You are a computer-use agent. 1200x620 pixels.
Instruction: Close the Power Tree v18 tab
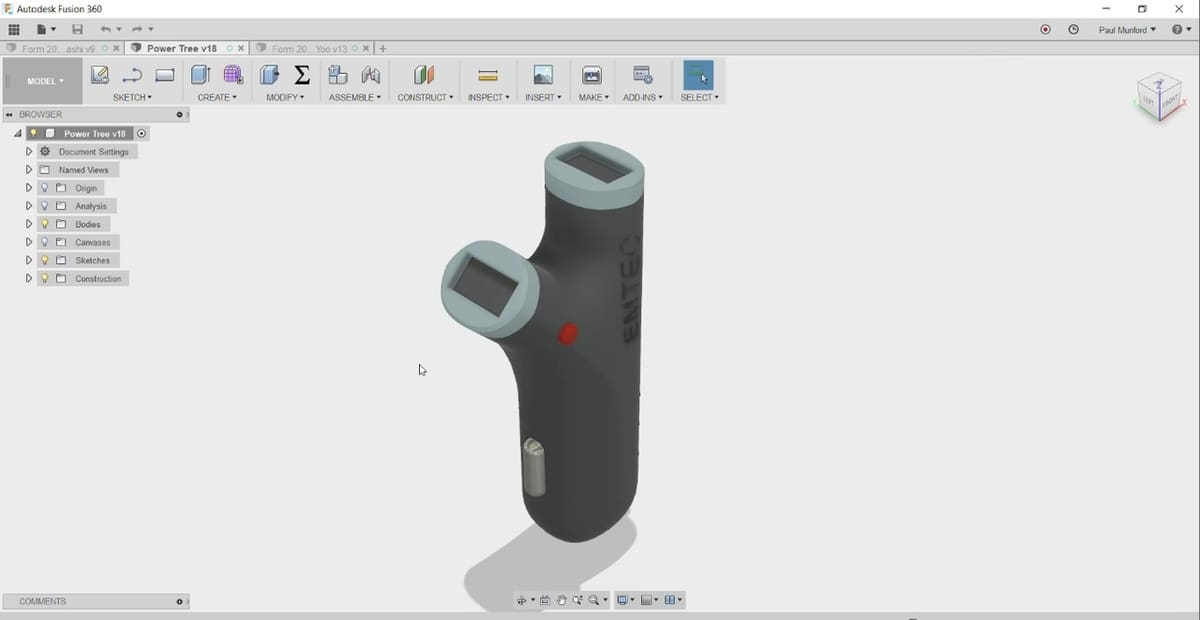(x=241, y=48)
